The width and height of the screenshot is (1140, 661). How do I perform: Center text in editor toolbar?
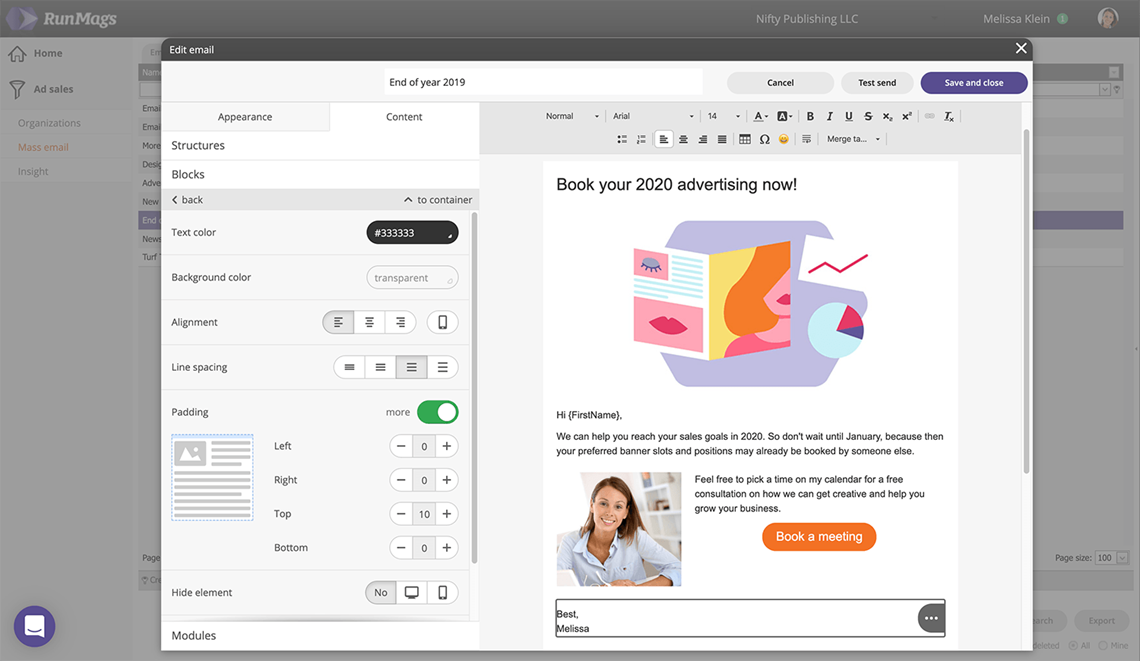tap(683, 139)
